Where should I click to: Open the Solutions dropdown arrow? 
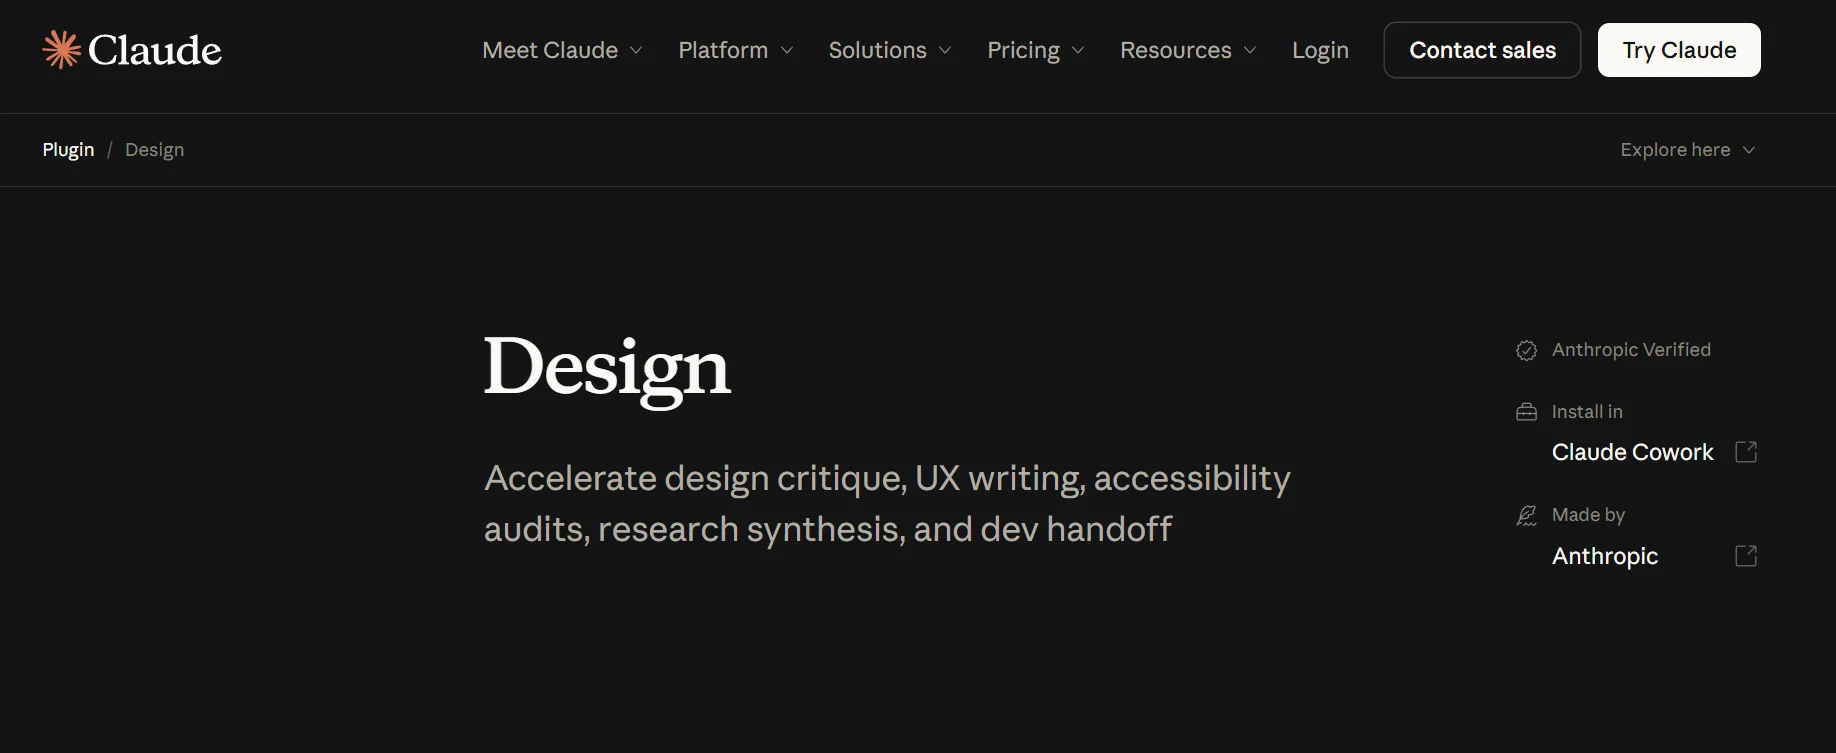(945, 50)
